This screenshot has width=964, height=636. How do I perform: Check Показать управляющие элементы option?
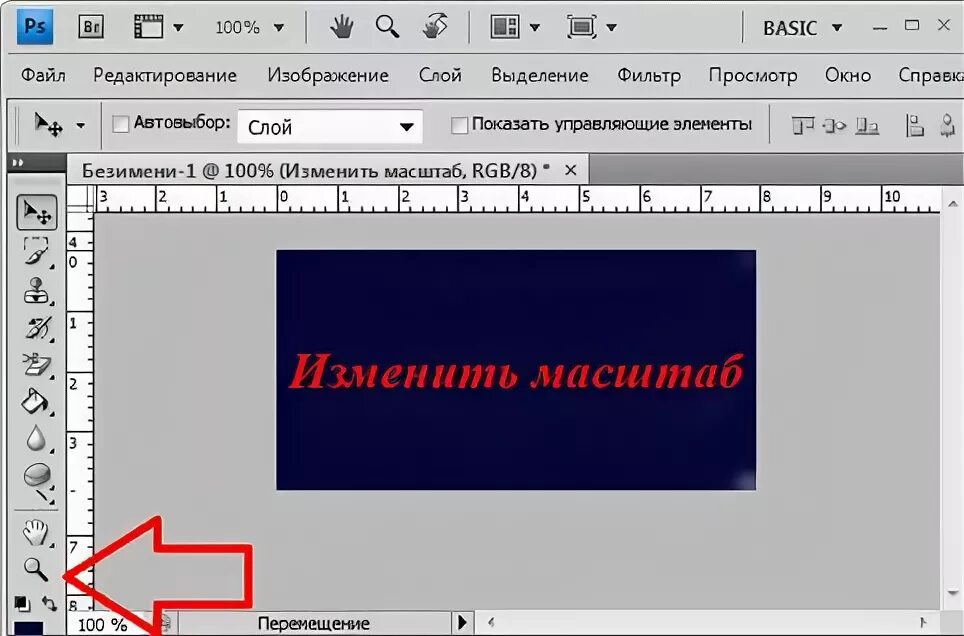[x=459, y=125]
